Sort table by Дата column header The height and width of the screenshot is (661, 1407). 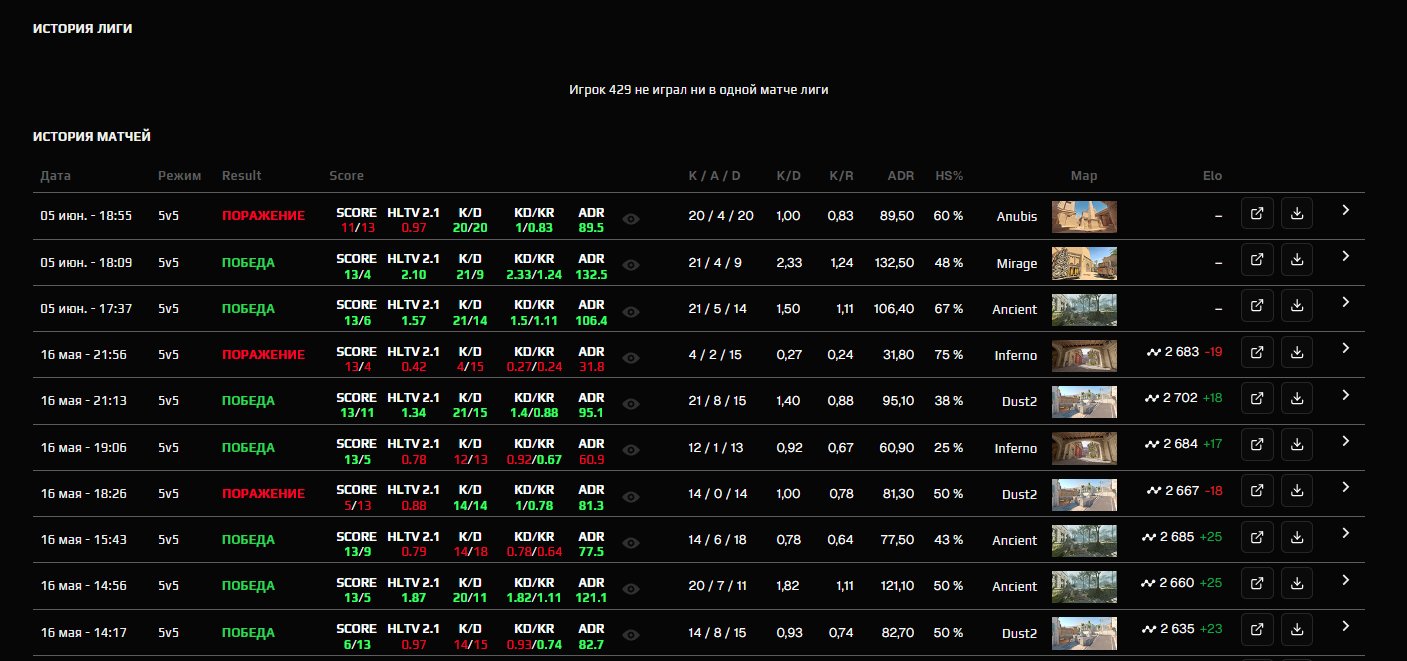click(56, 176)
